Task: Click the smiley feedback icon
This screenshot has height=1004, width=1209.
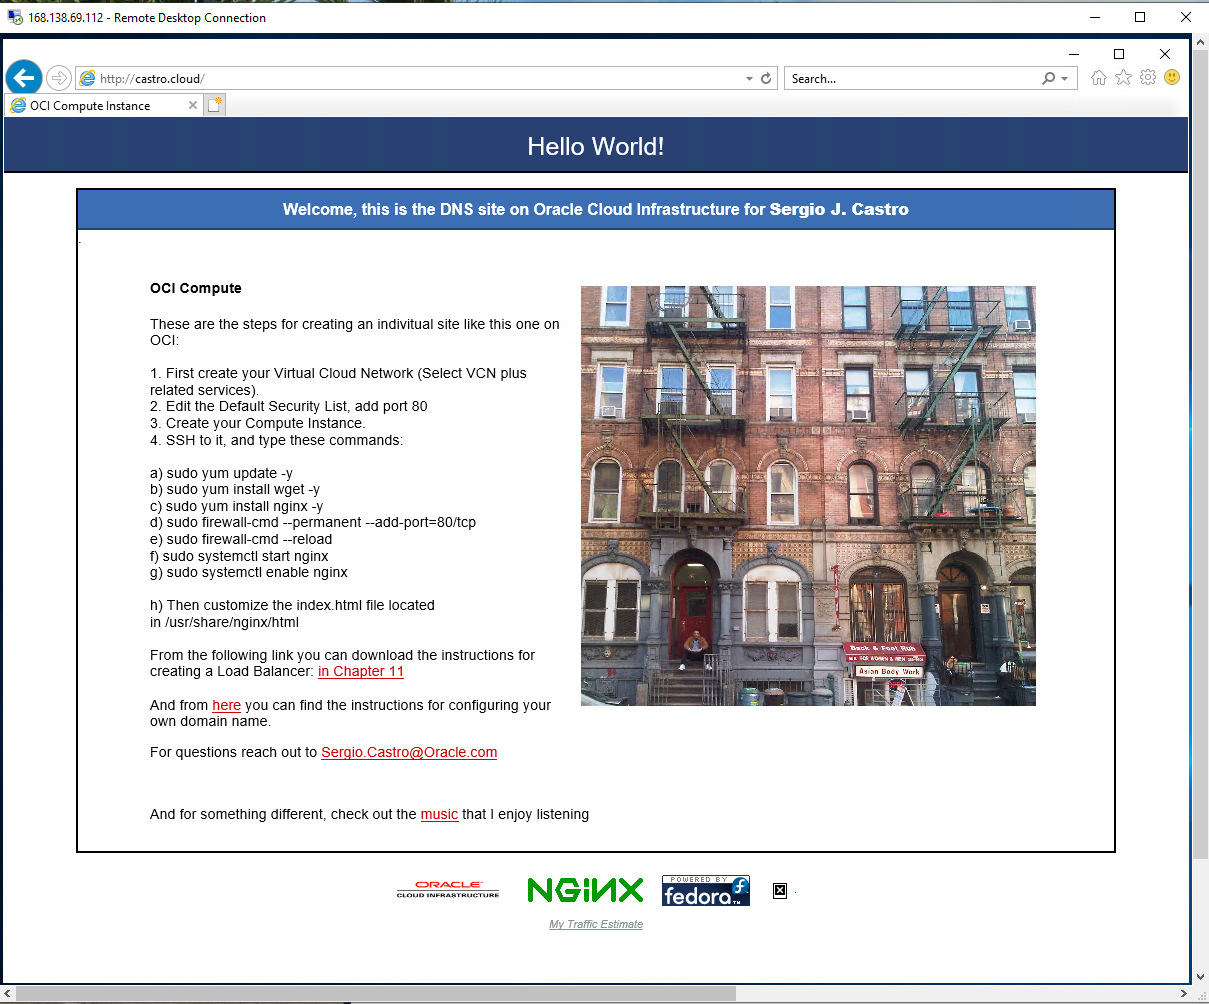Action: (x=1172, y=77)
